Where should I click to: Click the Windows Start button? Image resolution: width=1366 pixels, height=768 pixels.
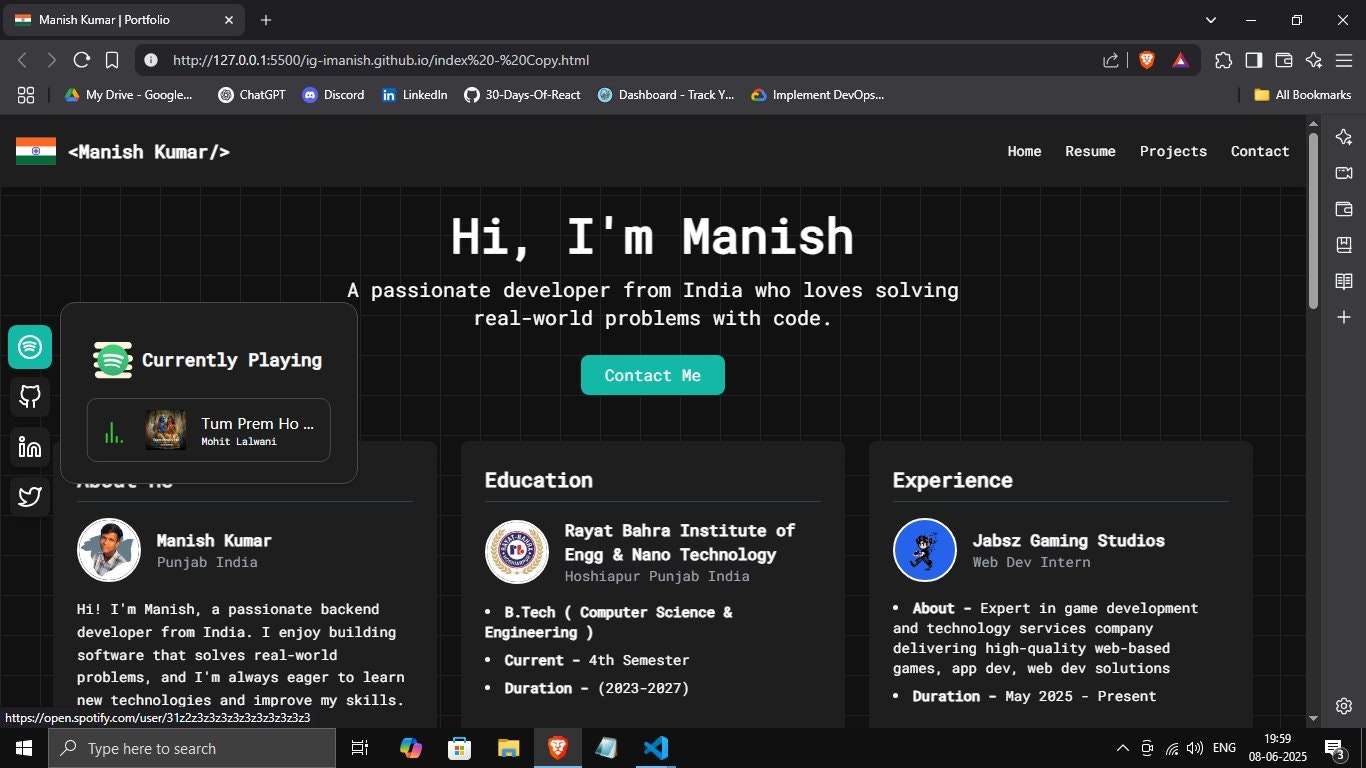point(24,748)
